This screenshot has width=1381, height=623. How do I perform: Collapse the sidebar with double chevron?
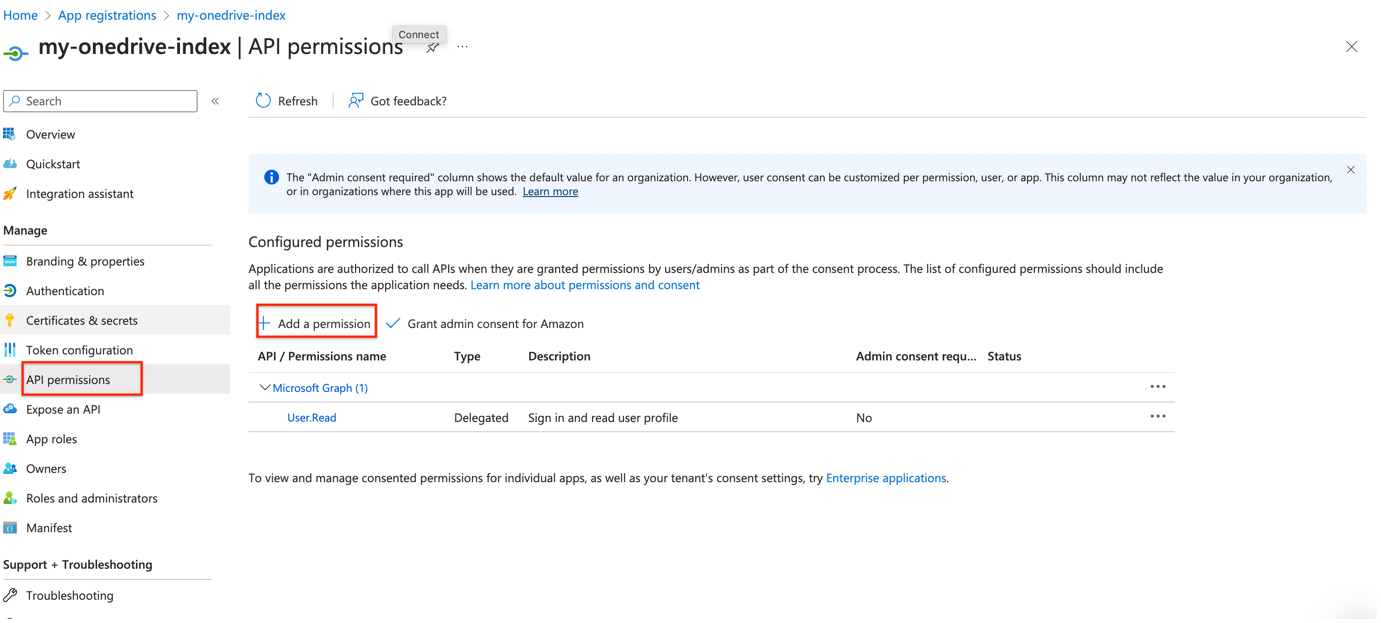pyautogui.click(x=215, y=101)
